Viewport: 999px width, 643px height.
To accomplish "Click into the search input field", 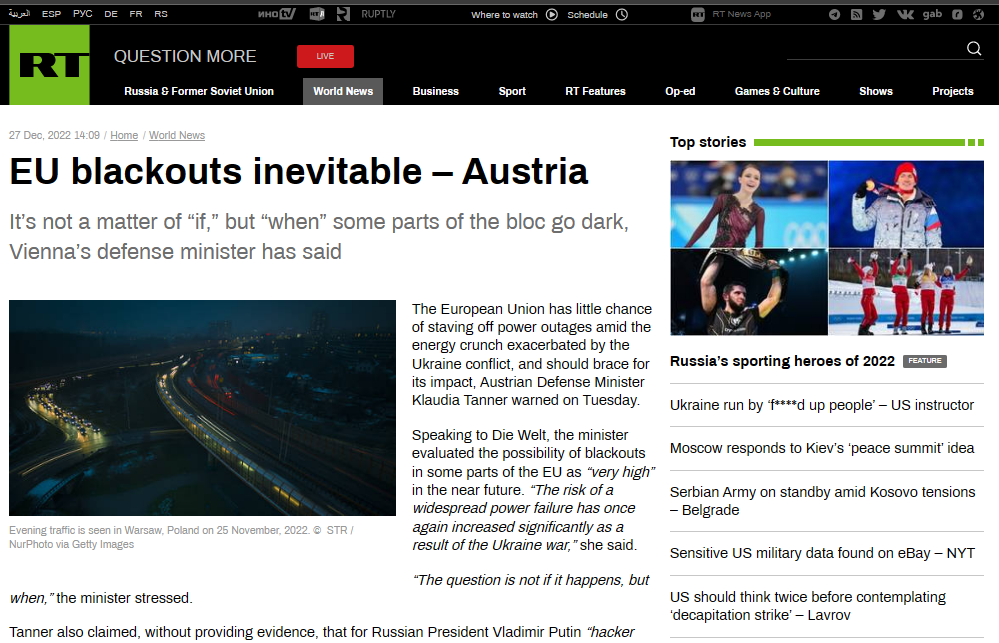I will point(876,49).
